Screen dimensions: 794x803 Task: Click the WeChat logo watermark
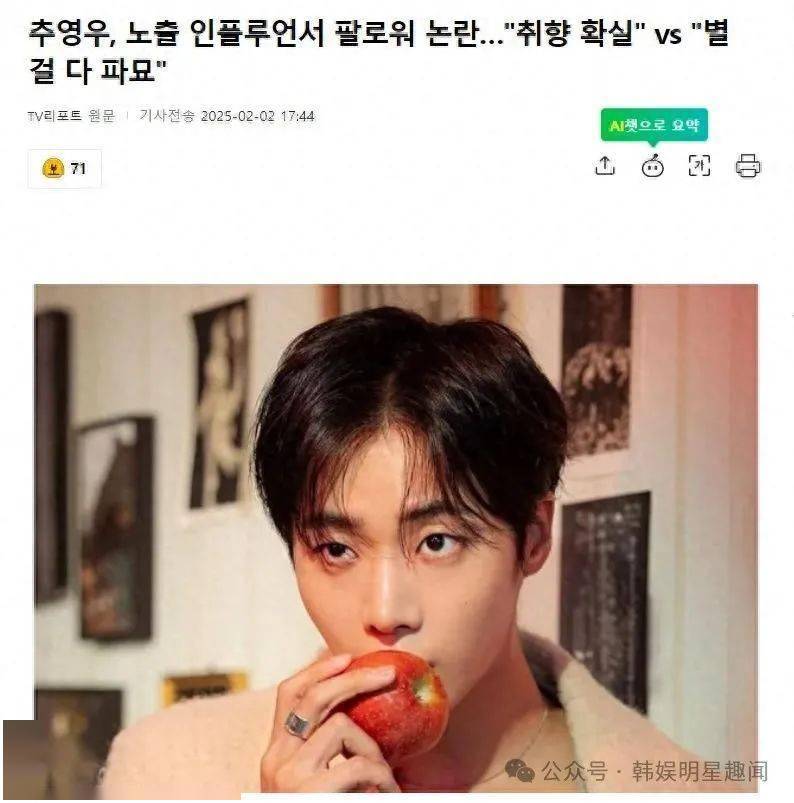click(519, 771)
